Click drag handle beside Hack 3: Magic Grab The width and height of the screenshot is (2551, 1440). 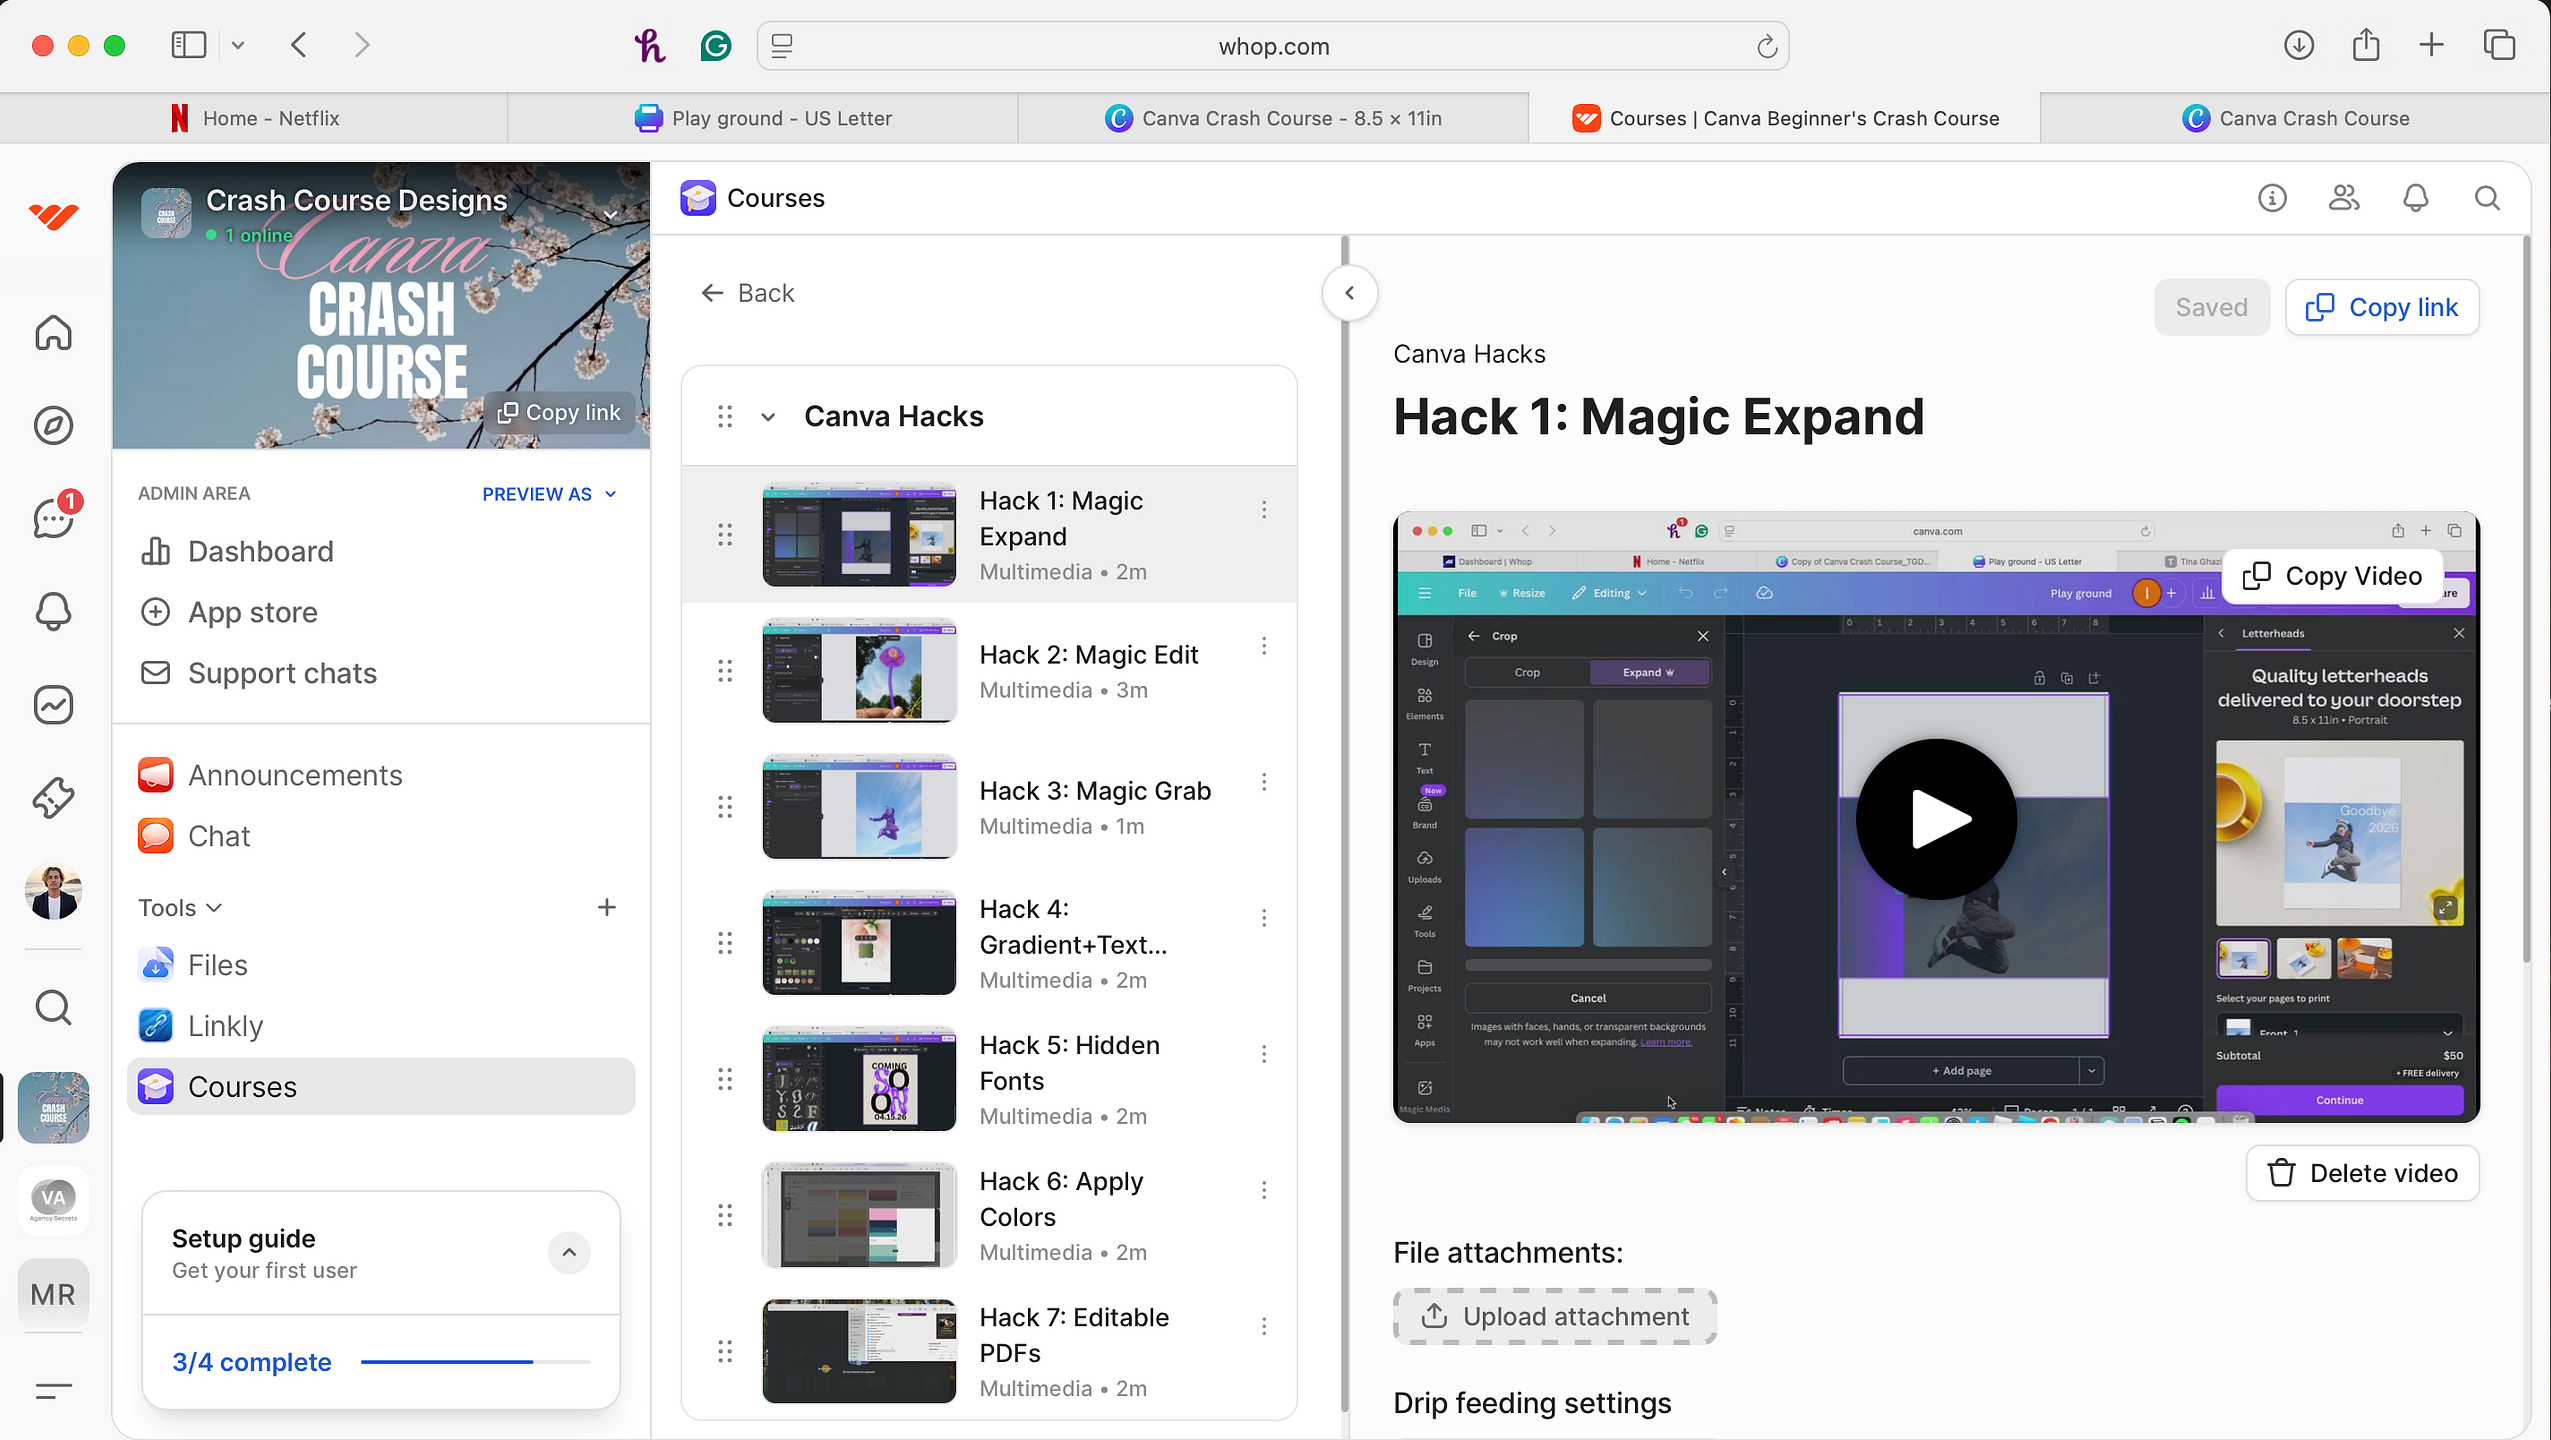[725, 807]
